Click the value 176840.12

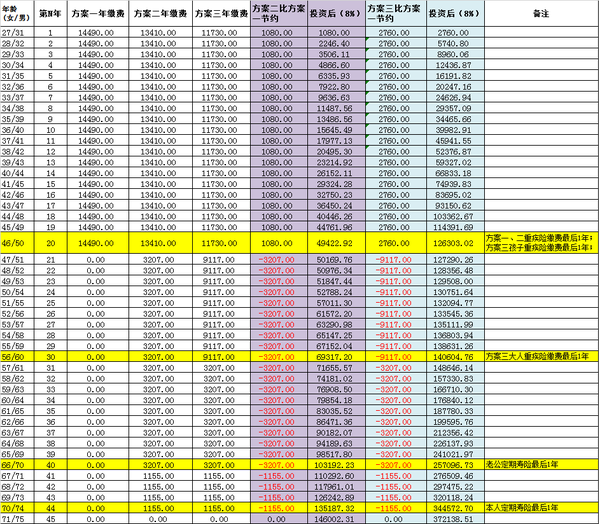coord(455,400)
